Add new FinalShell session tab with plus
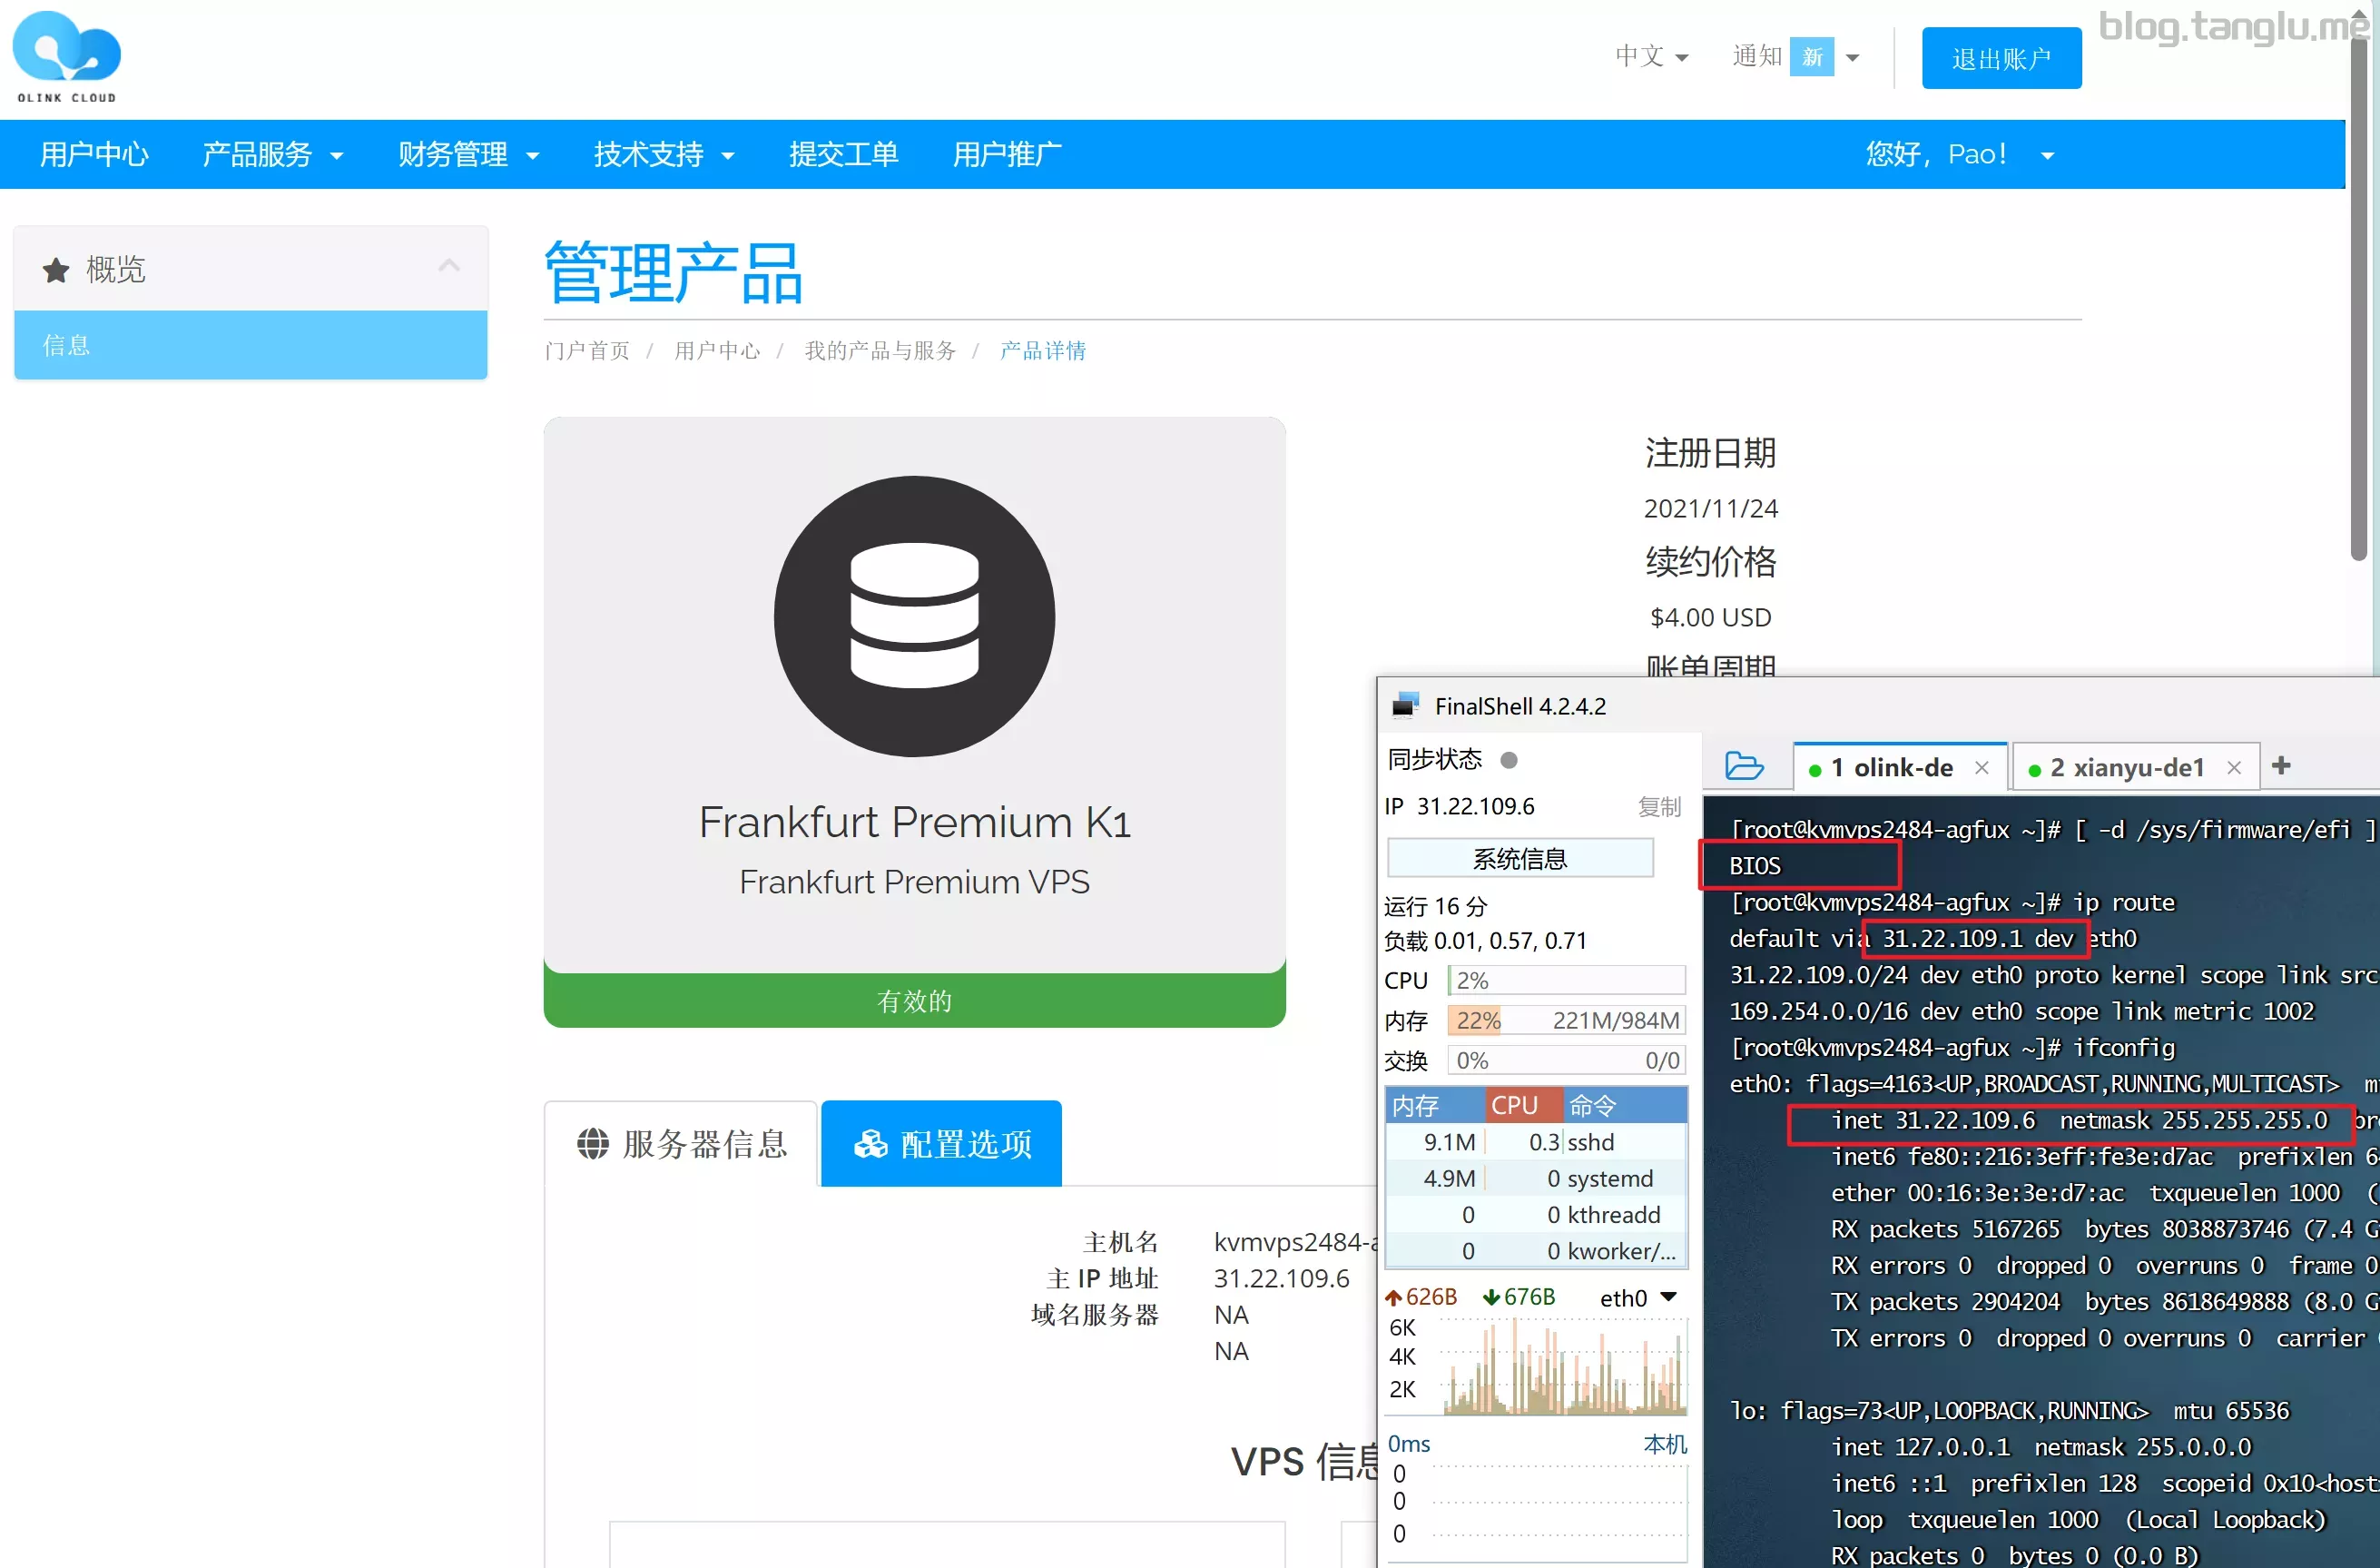 pos(2281,766)
